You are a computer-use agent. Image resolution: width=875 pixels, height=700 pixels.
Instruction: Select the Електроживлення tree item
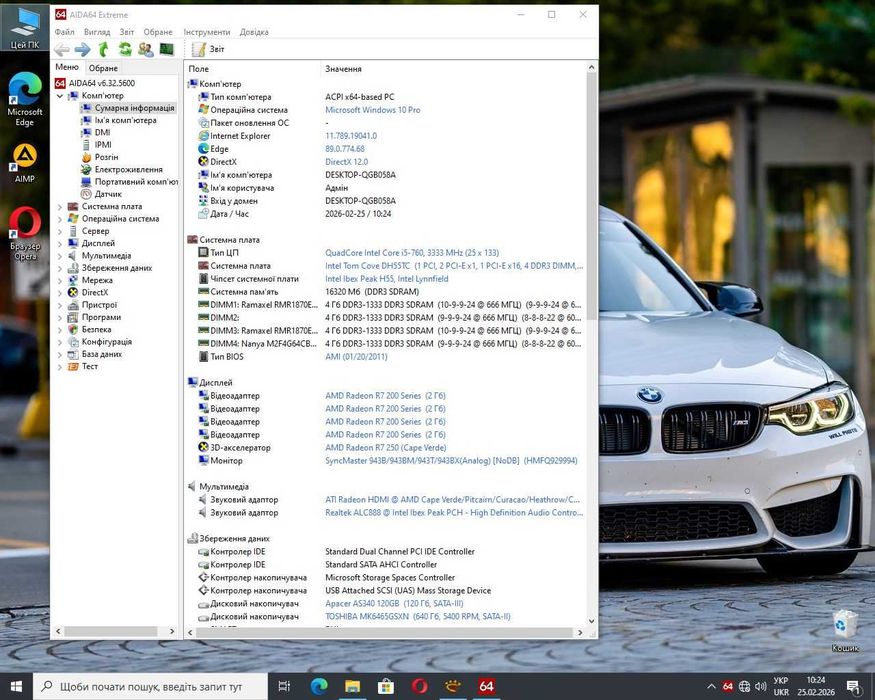[128, 169]
